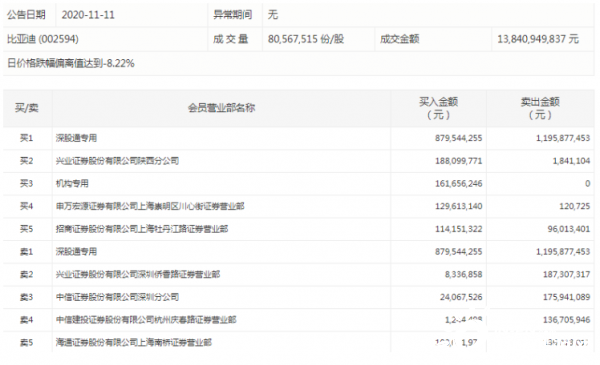Click the 兴业证券 深圳侨香路 branch name
Screen dimensions: 600x365
pos(138,275)
